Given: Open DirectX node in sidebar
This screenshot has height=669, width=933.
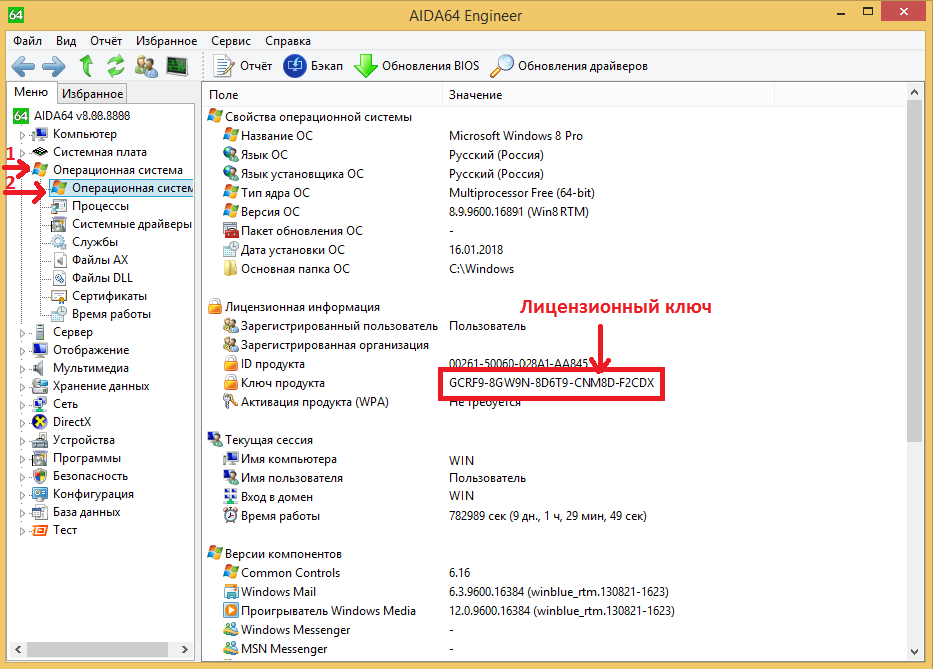Looking at the screenshot, I should tap(72, 422).
